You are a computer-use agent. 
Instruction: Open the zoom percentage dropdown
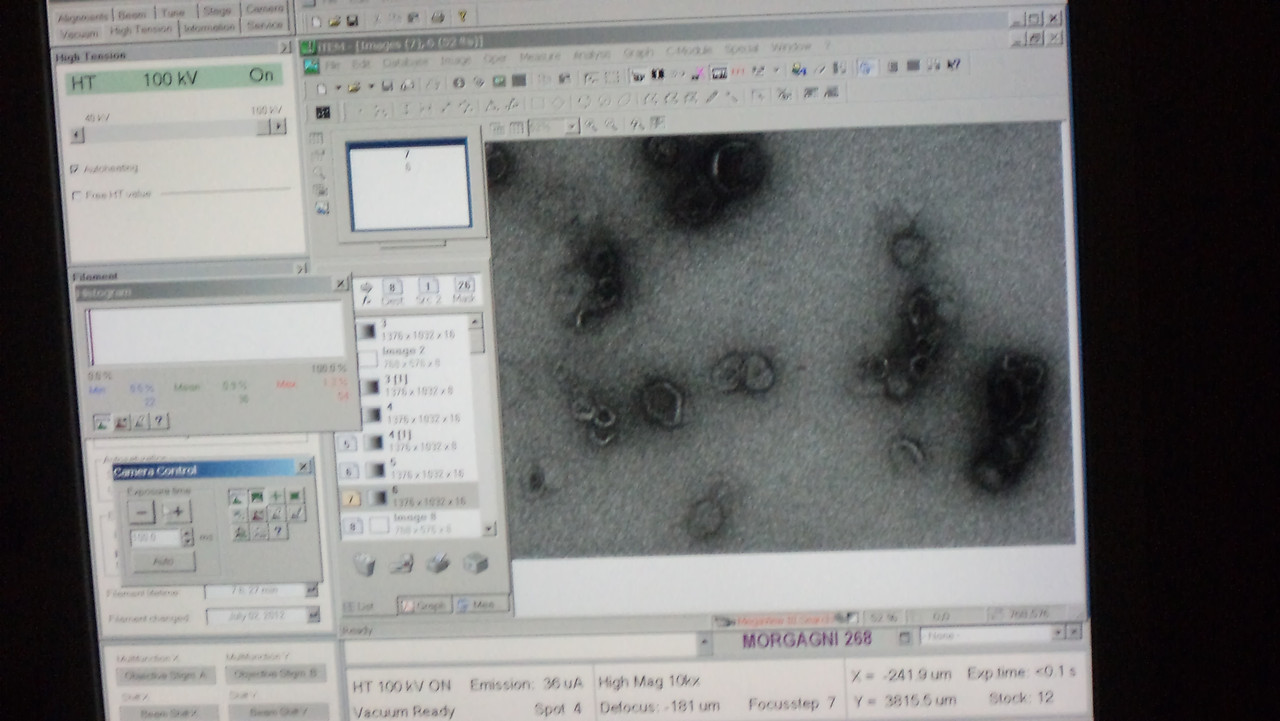pos(571,127)
